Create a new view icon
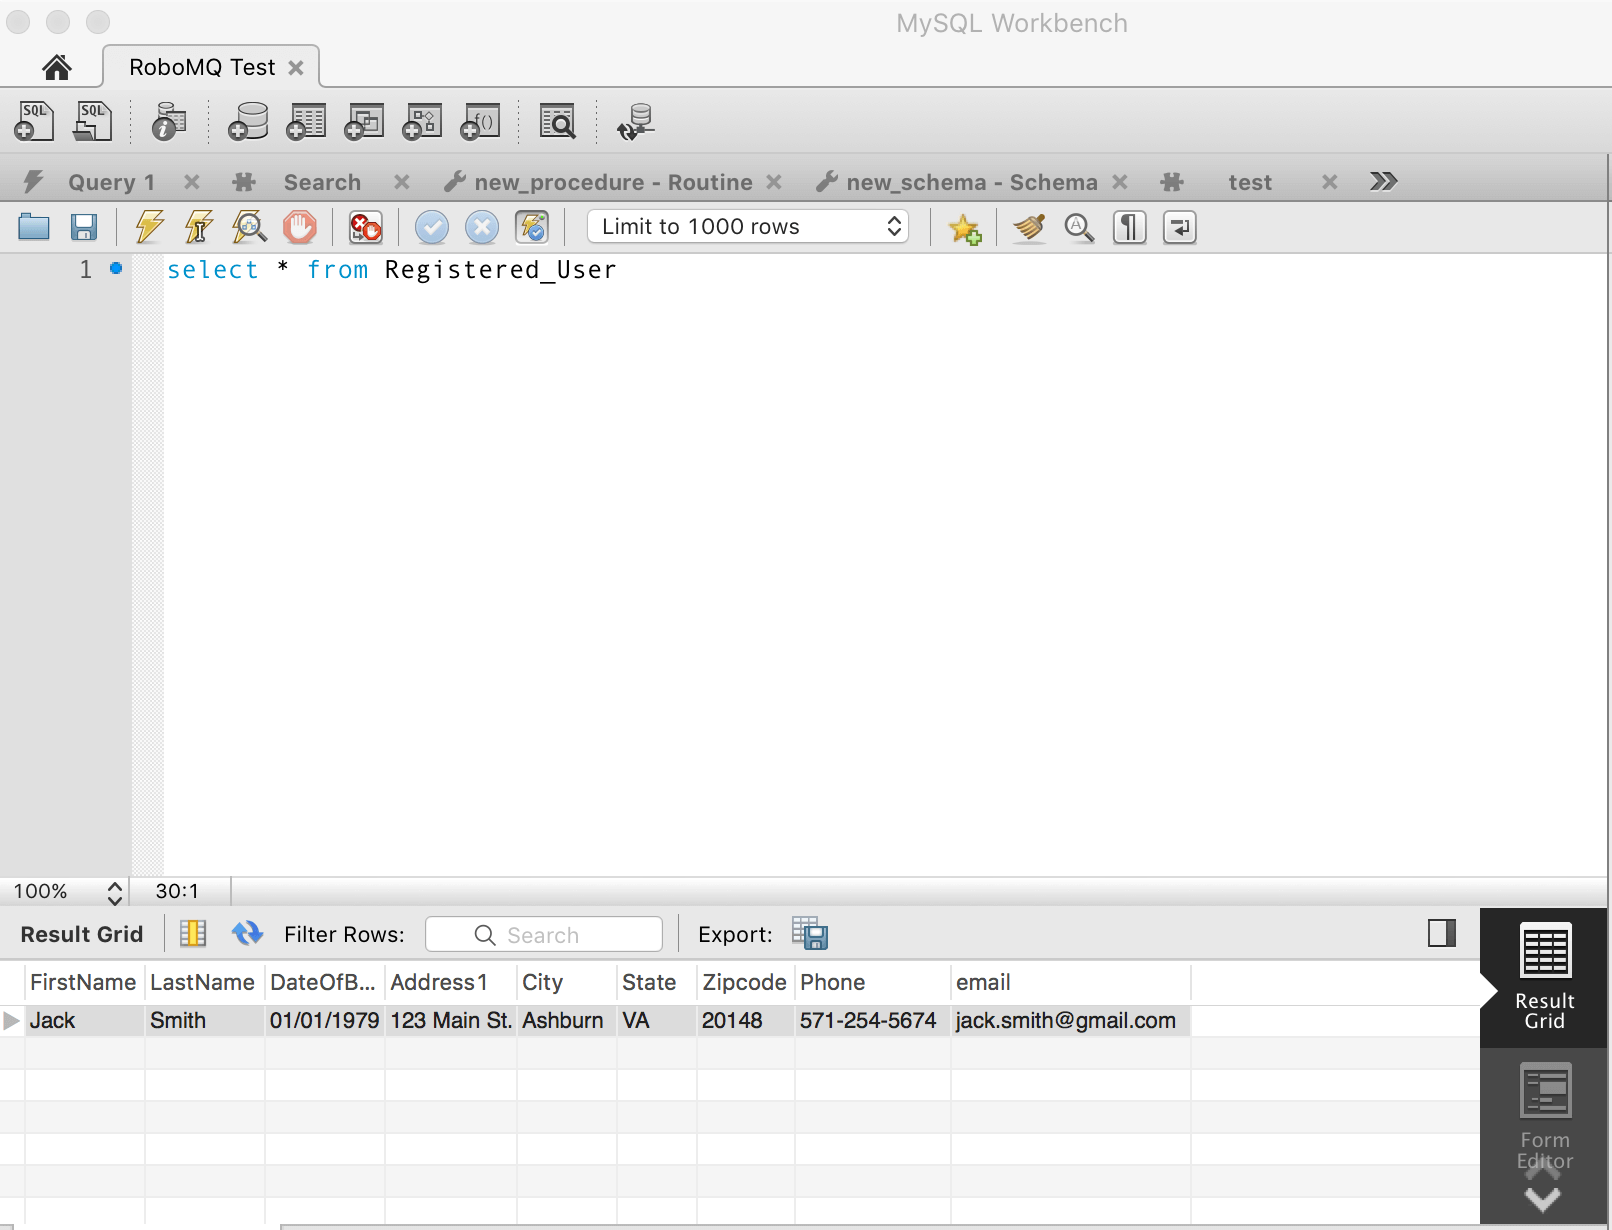 [x=364, y=122]
